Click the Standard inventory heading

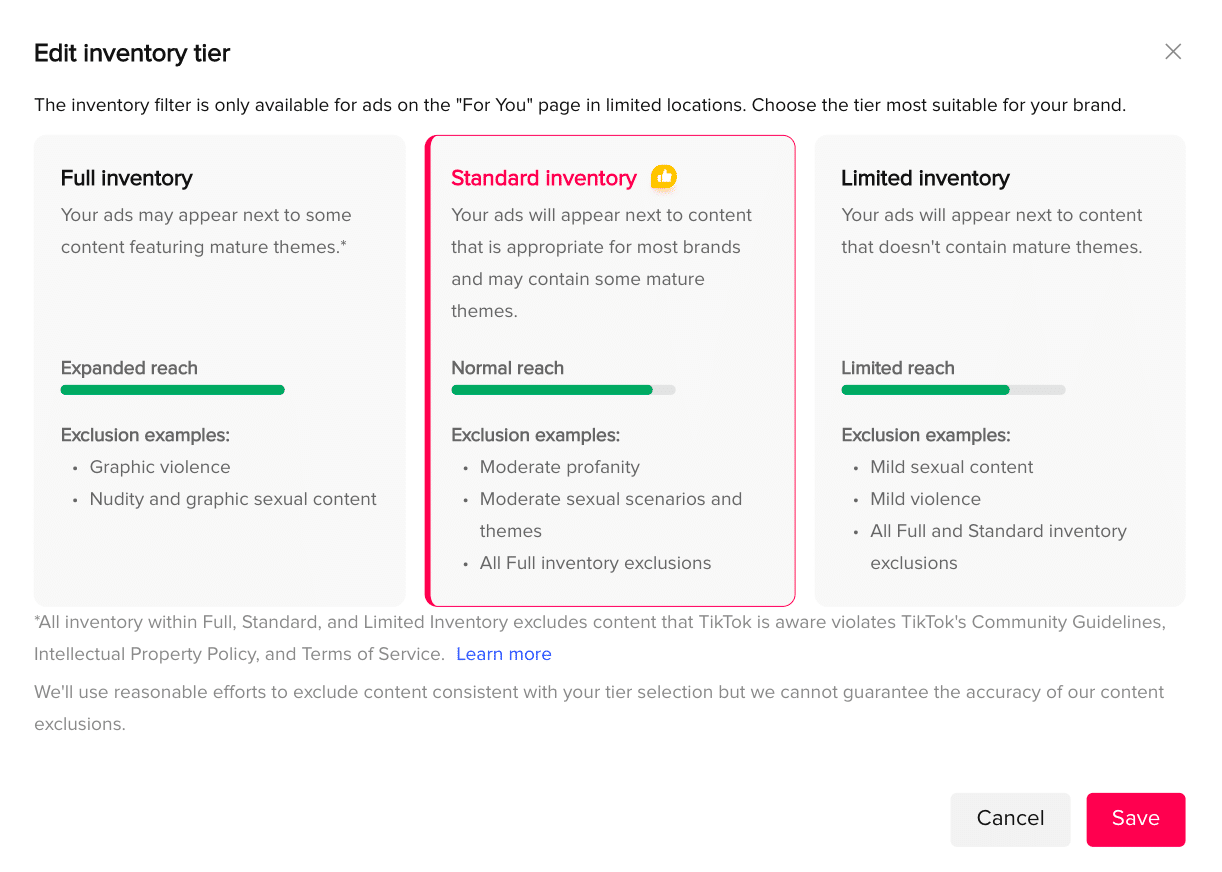coord(543,177)
